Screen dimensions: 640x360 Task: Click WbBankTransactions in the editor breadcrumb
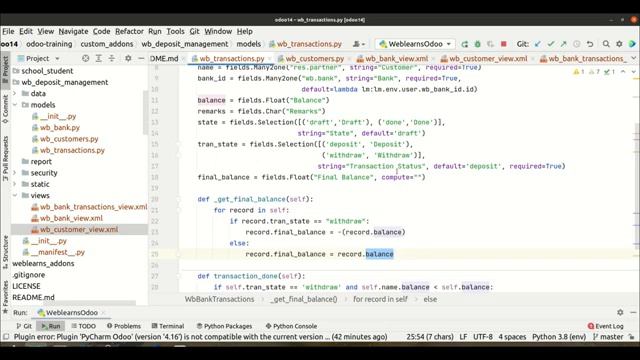pyautogui.click(x=220, y=299)
